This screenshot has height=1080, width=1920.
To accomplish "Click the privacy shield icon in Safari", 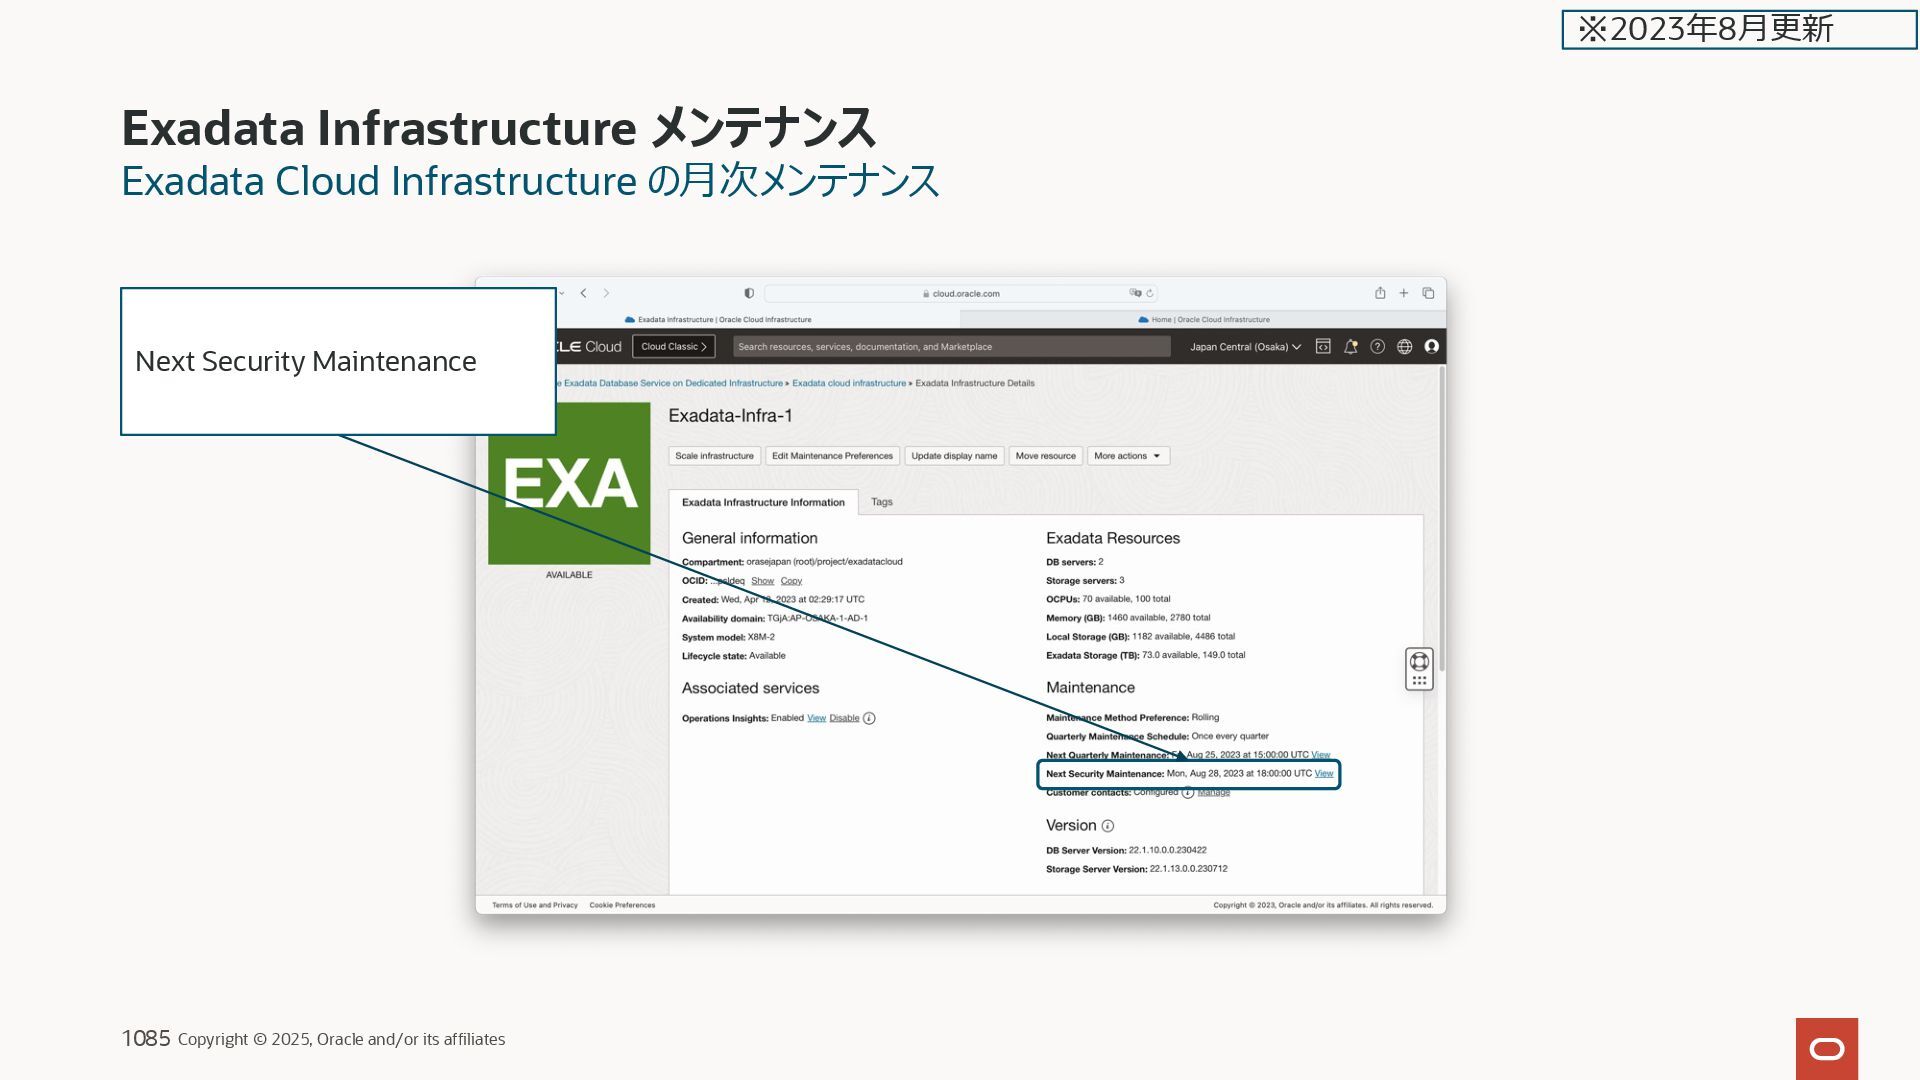I will point(749,293).
